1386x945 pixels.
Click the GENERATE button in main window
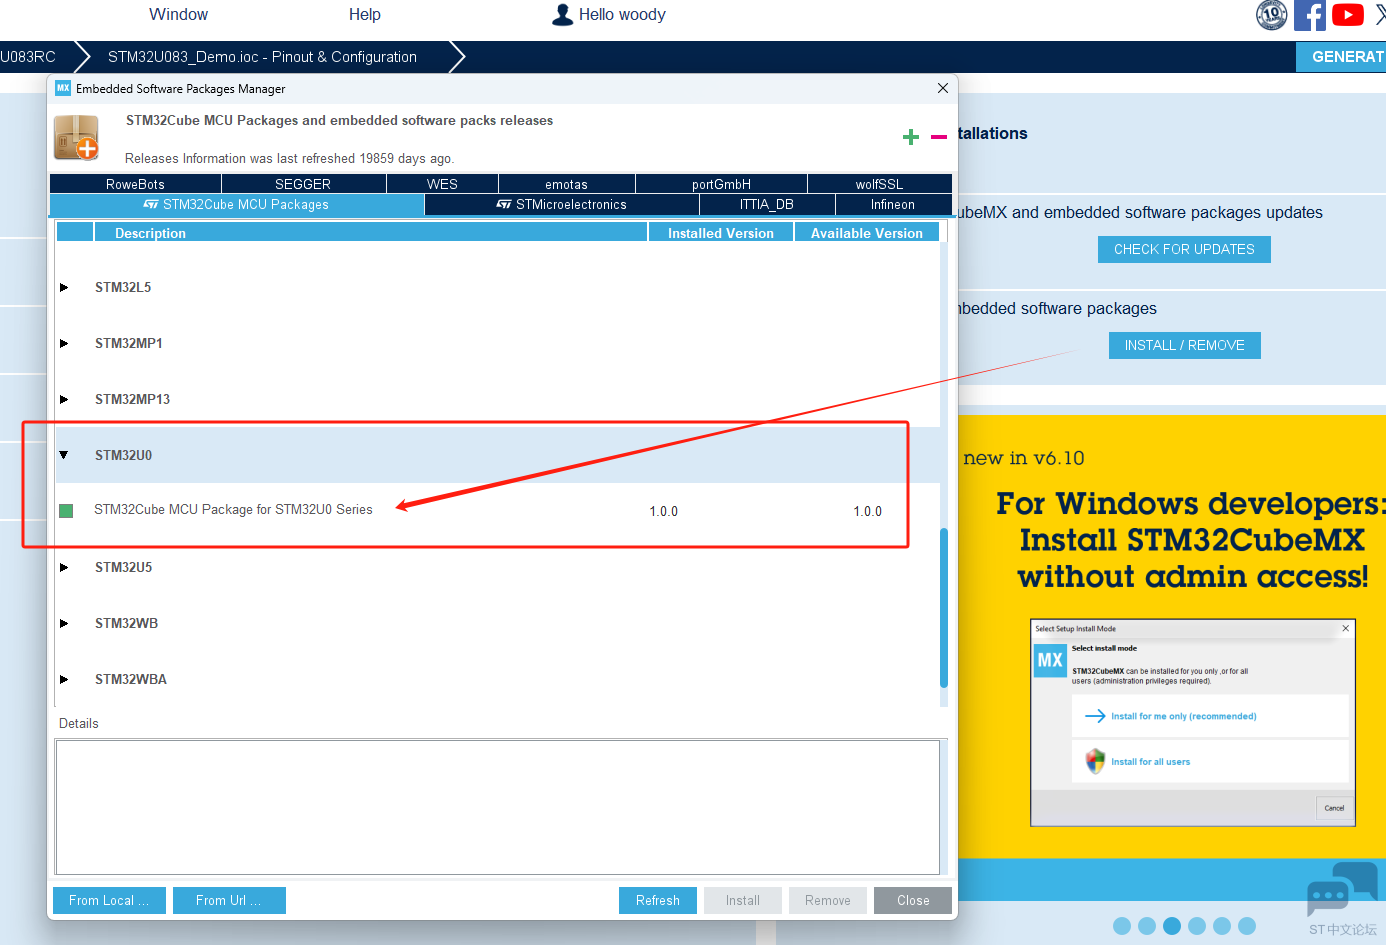1341,57
